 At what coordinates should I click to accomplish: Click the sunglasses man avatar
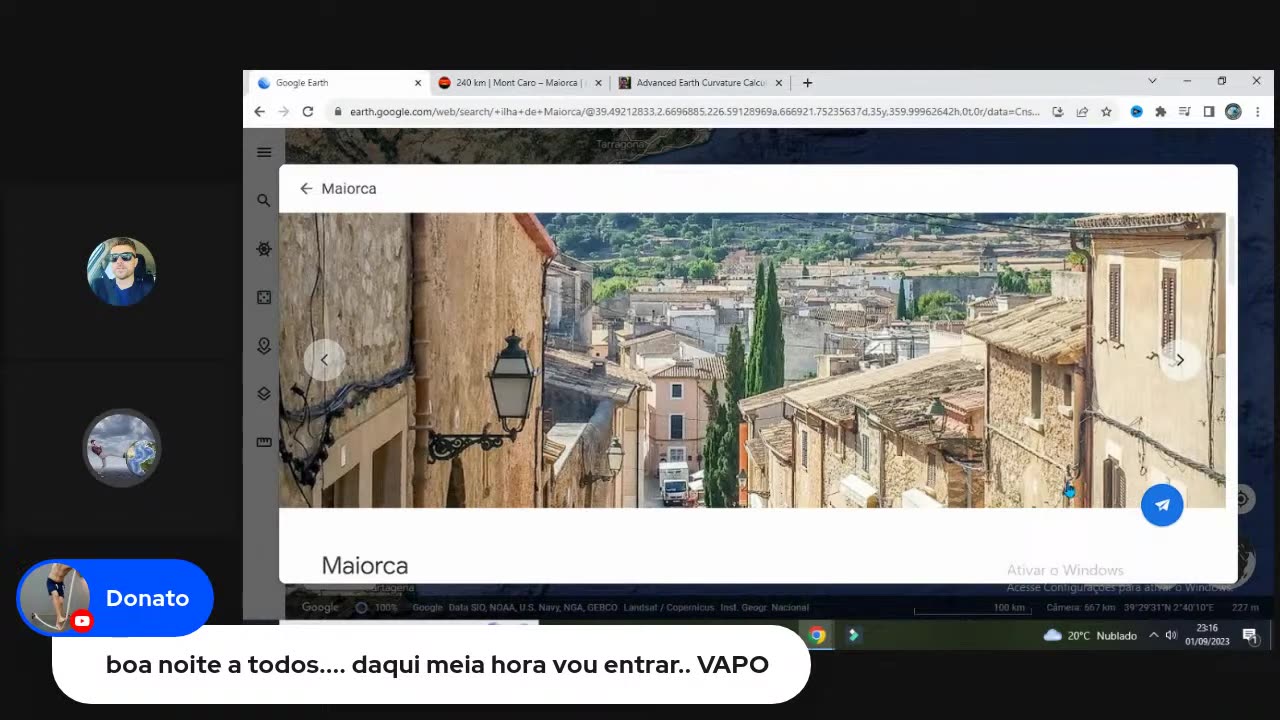point(121,271)
